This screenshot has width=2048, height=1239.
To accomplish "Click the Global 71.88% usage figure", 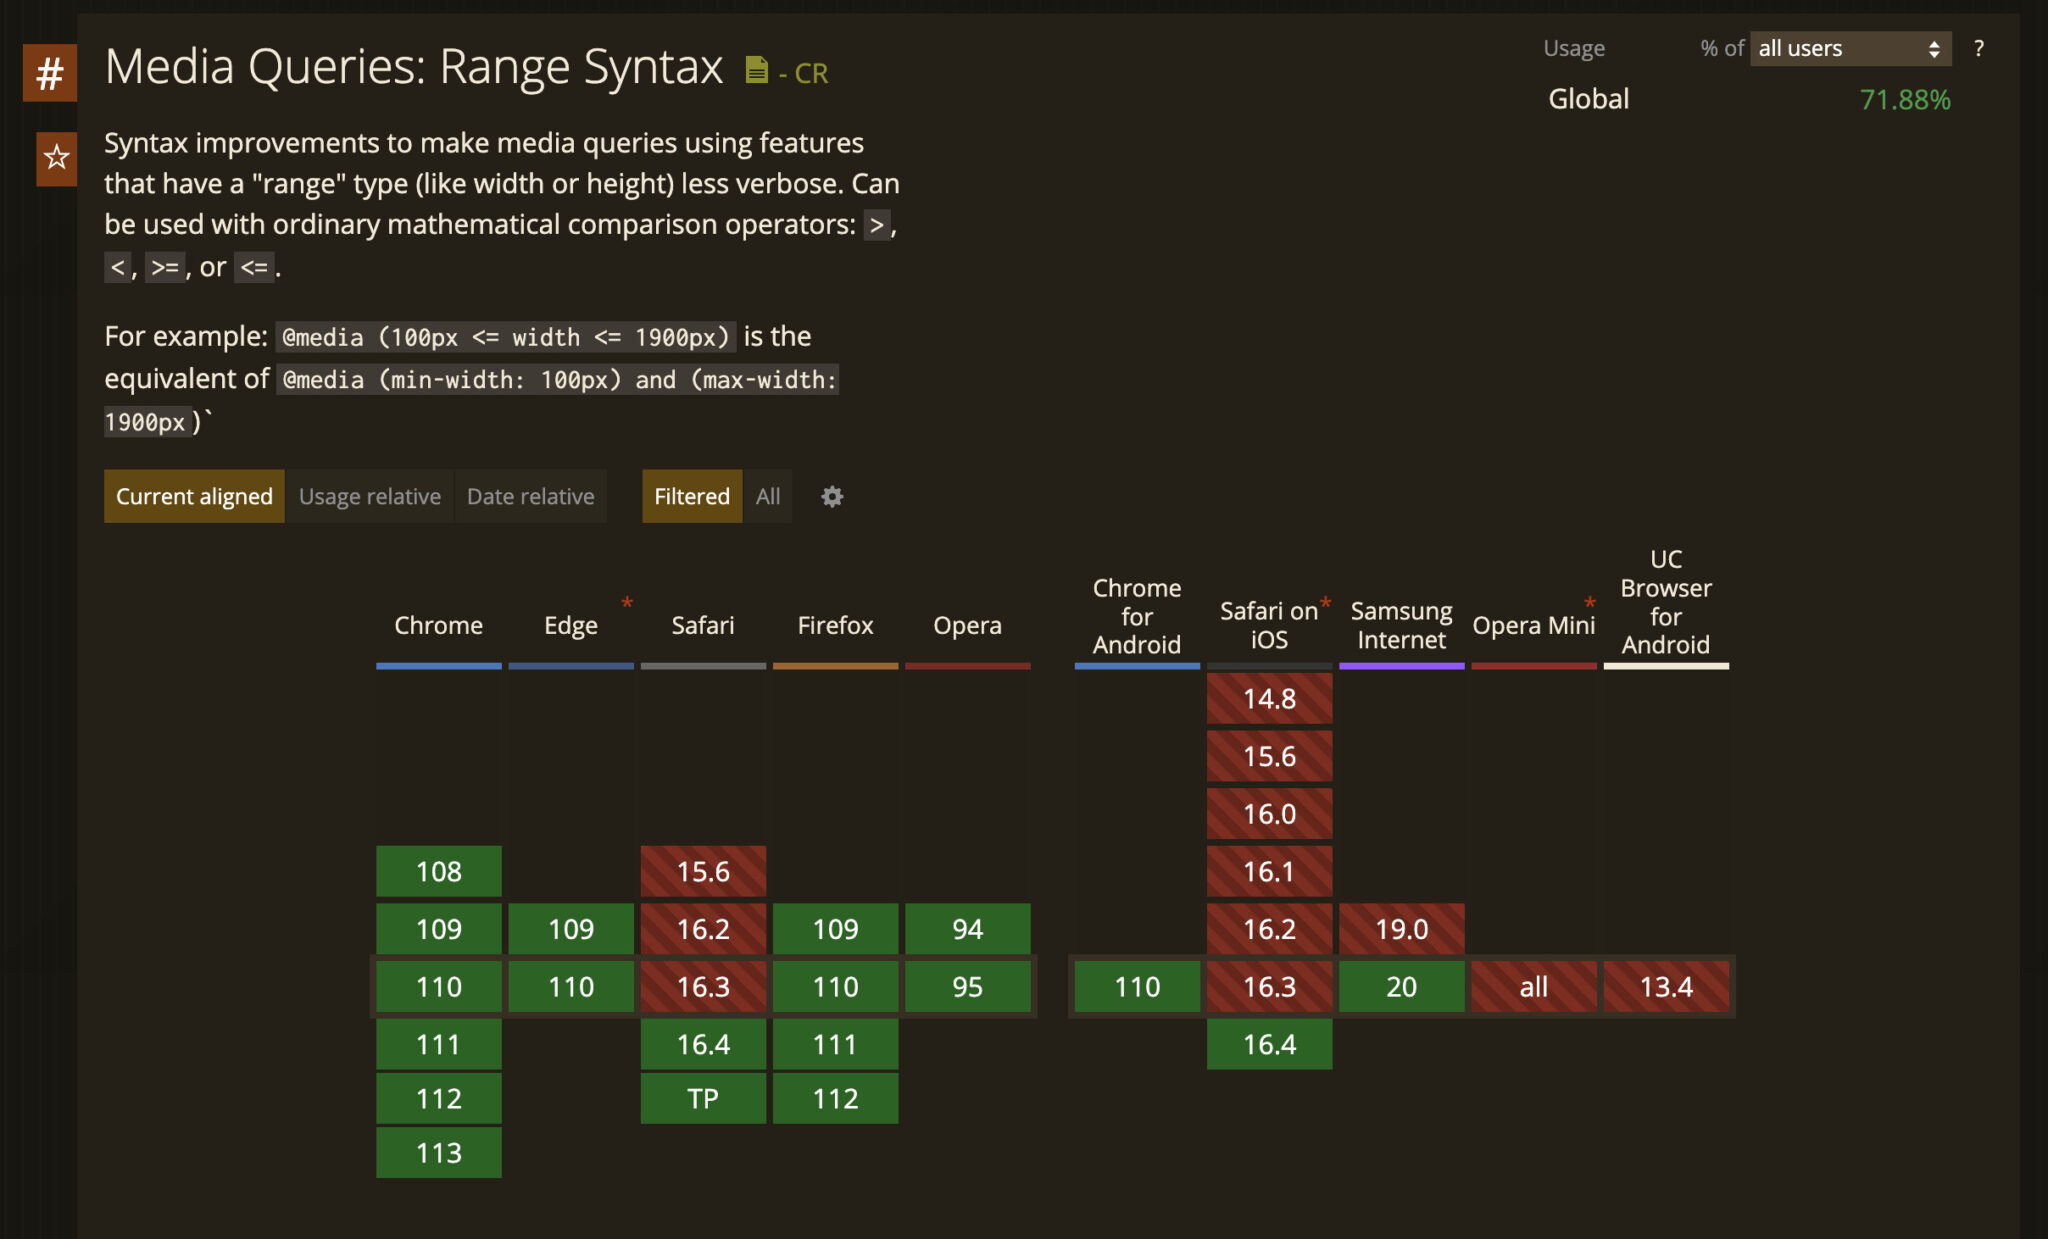I will coord(1905,99).
